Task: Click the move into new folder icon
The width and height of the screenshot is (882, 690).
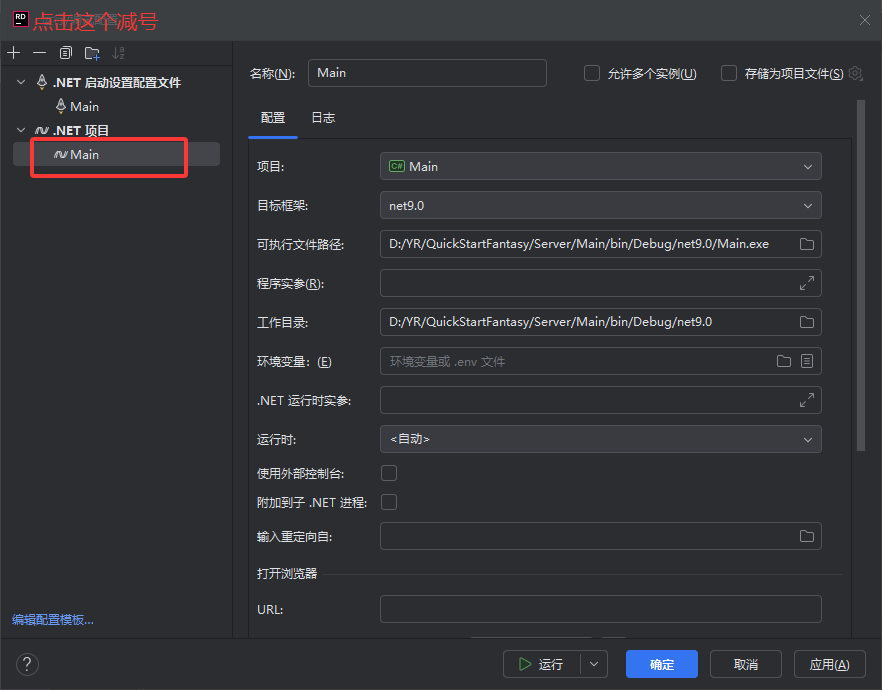Action: point(92,53)
